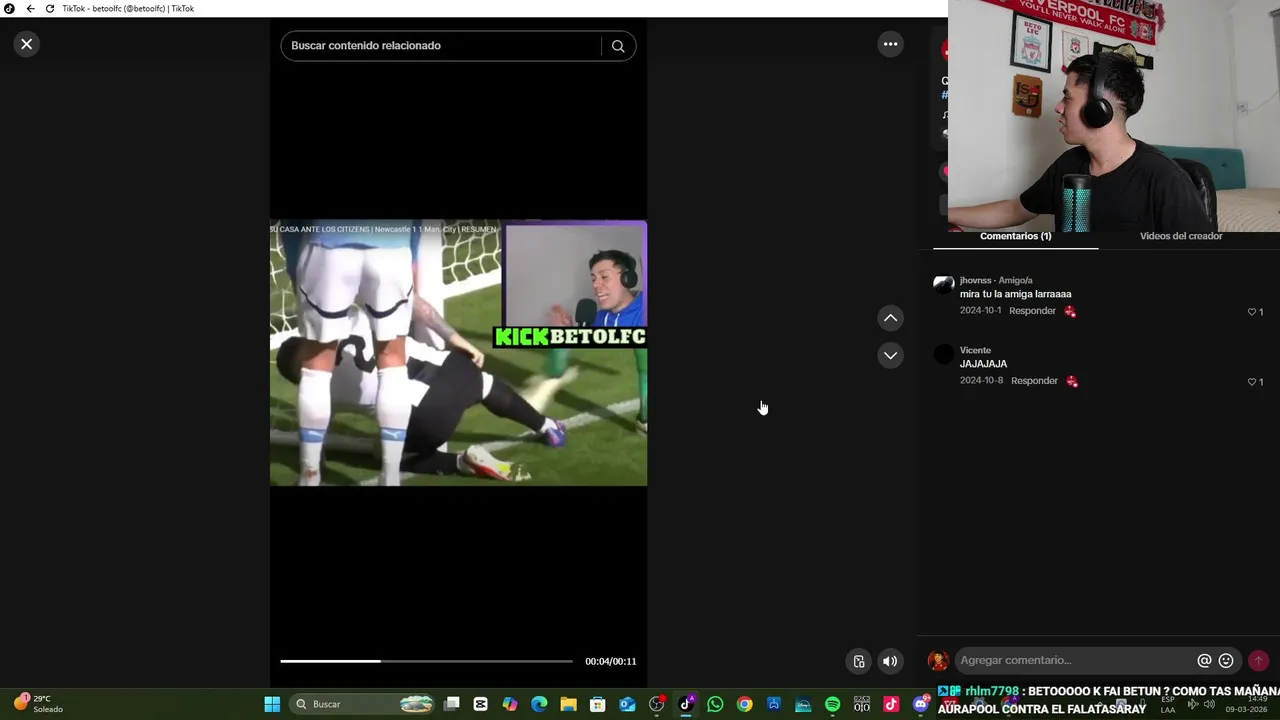This screenshot has width=1280, height=720.
Task: Open the Windows Start menu
Action: click(x=272, y=704)
